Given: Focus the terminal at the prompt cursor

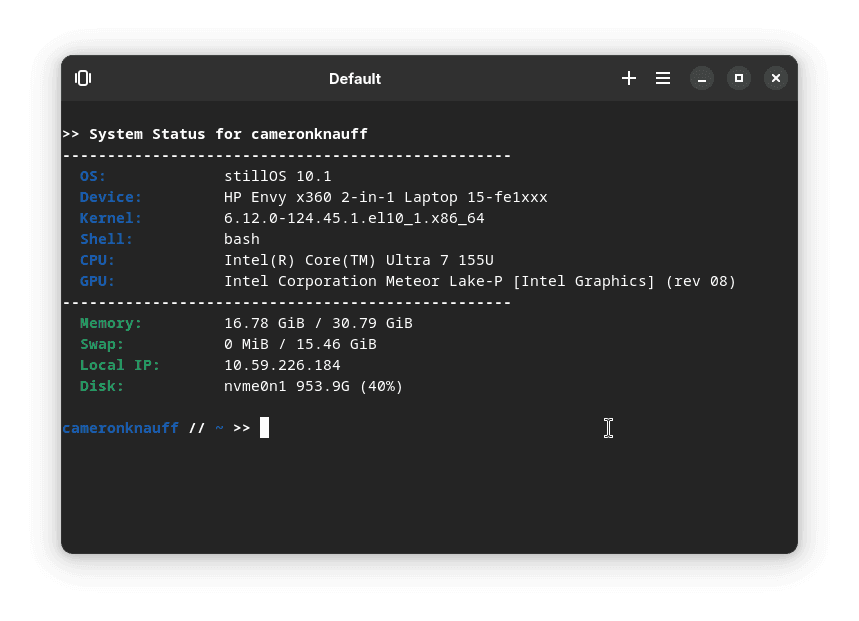Looking at the screenshot, I should pyautogui.click(x=264, y=428).
